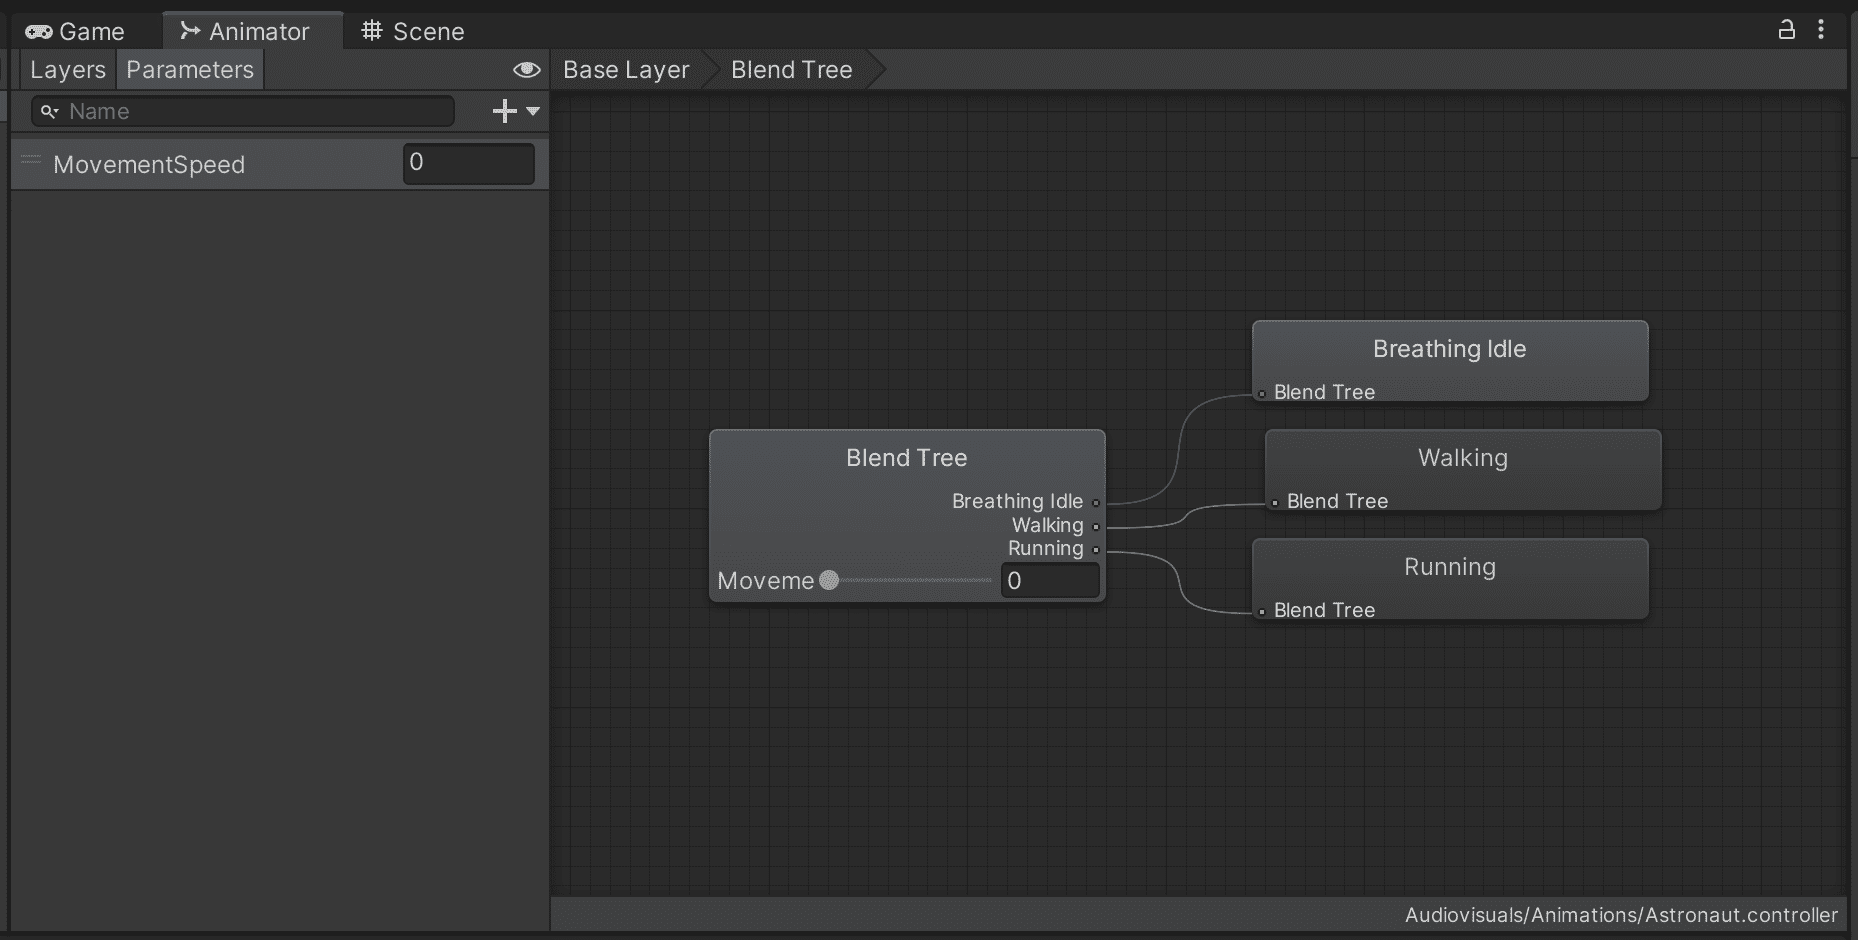Click the Name search input field
The height and width of the screenshot is (940, 1858).
(255, 111)
